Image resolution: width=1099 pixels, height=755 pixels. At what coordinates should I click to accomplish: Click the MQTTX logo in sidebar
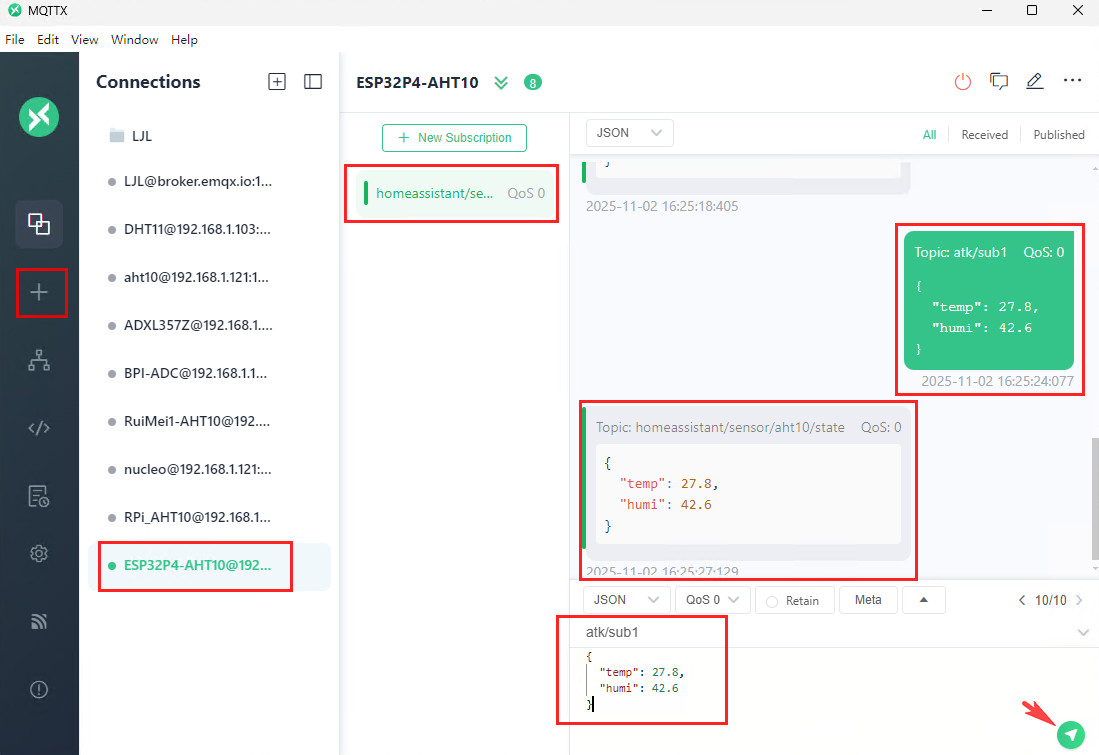39,116
